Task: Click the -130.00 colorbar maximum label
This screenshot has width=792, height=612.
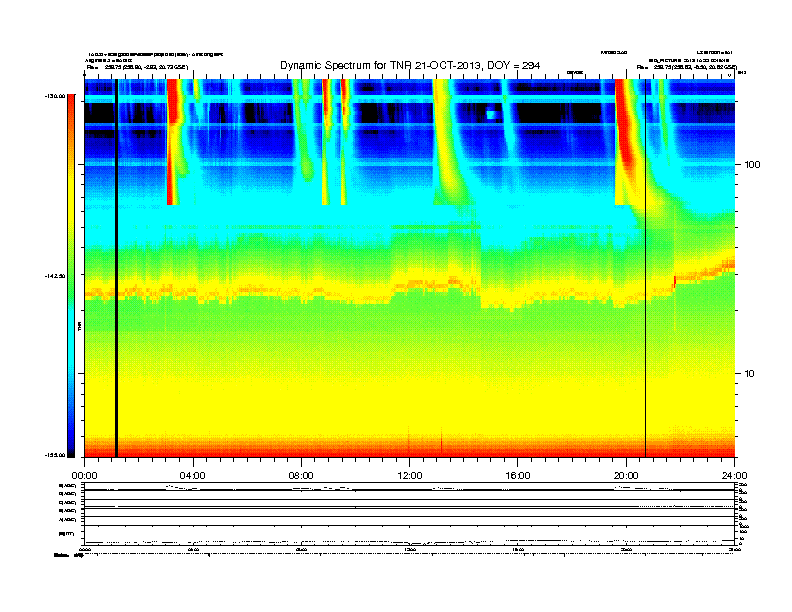Action: (x=56, y=96)
